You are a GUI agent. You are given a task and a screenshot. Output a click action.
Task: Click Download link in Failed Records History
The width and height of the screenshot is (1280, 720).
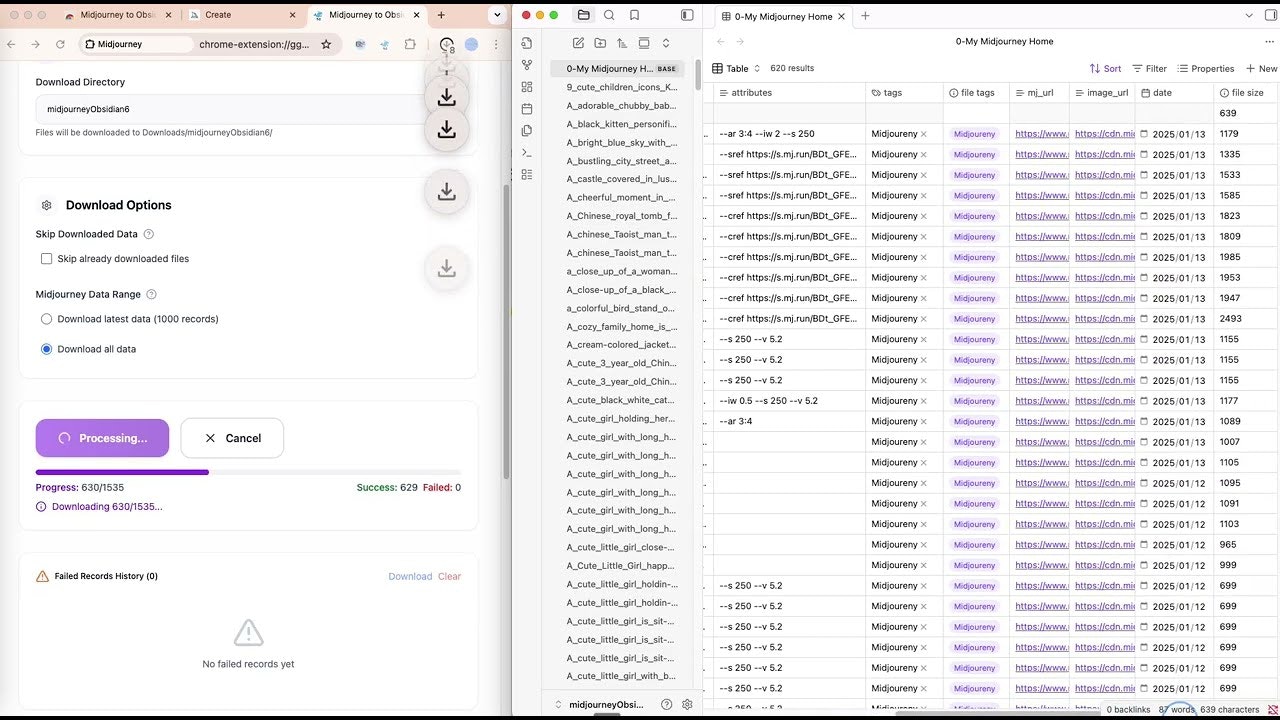pos(410,576)
